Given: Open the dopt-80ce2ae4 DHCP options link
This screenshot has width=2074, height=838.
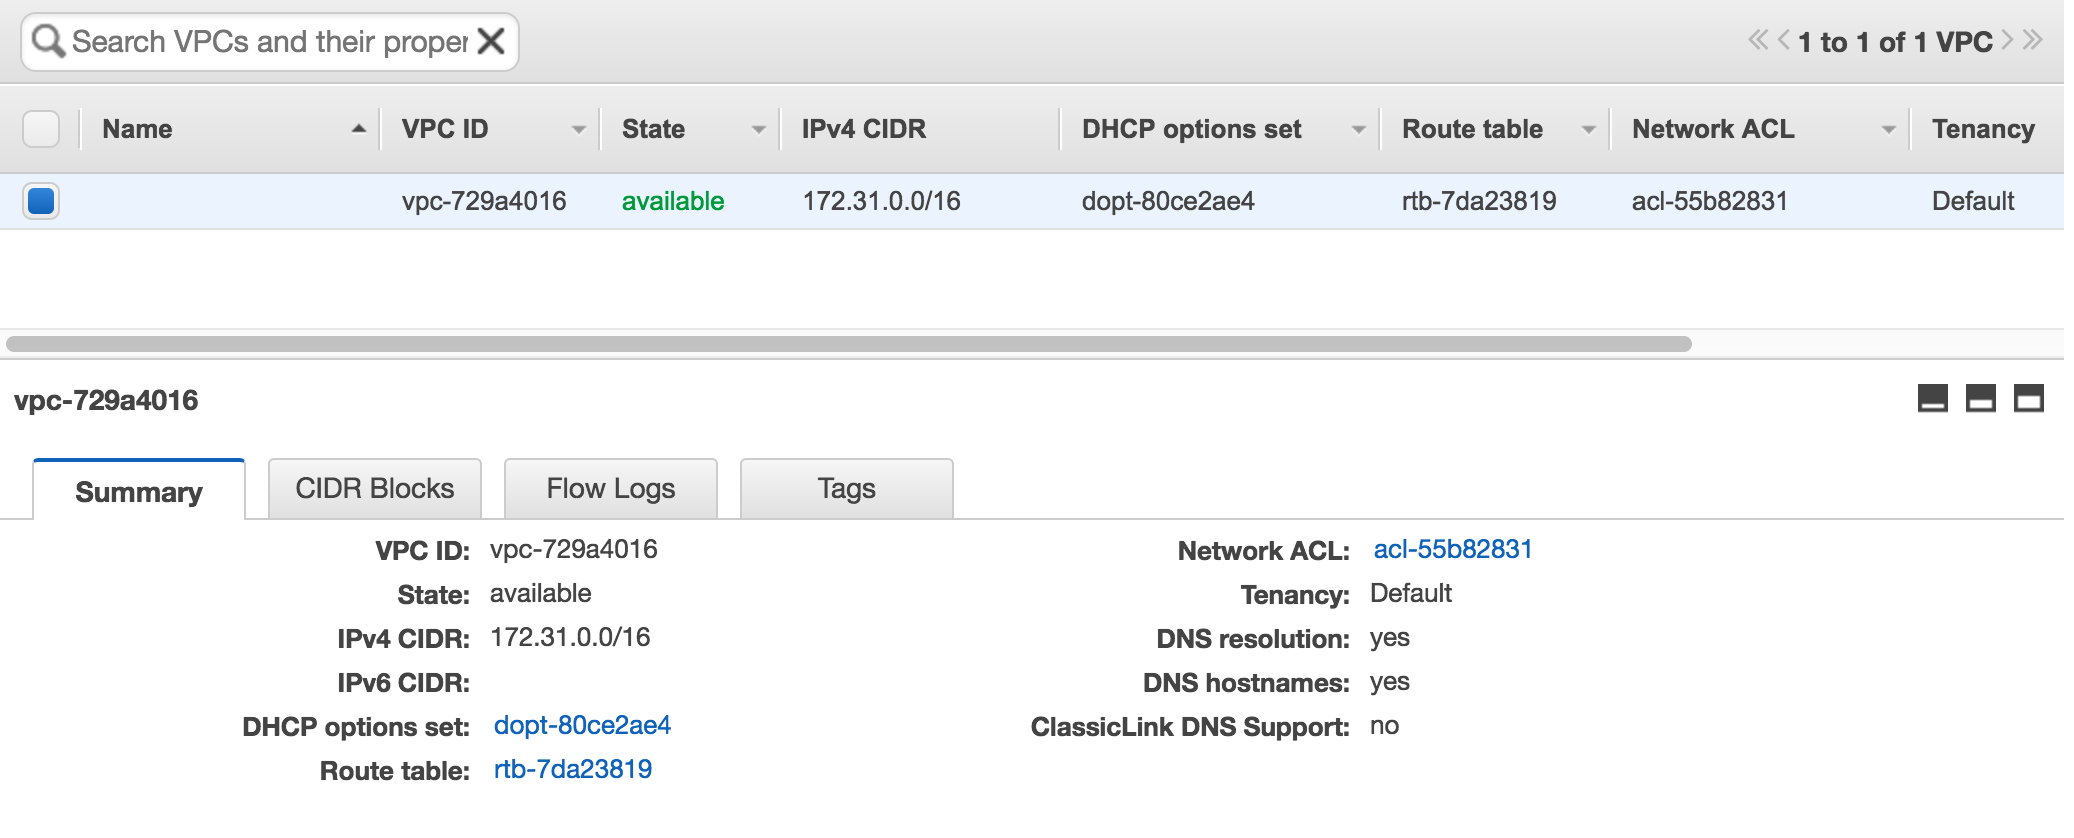Looking at the screenshot, I should tap(583, 725).
